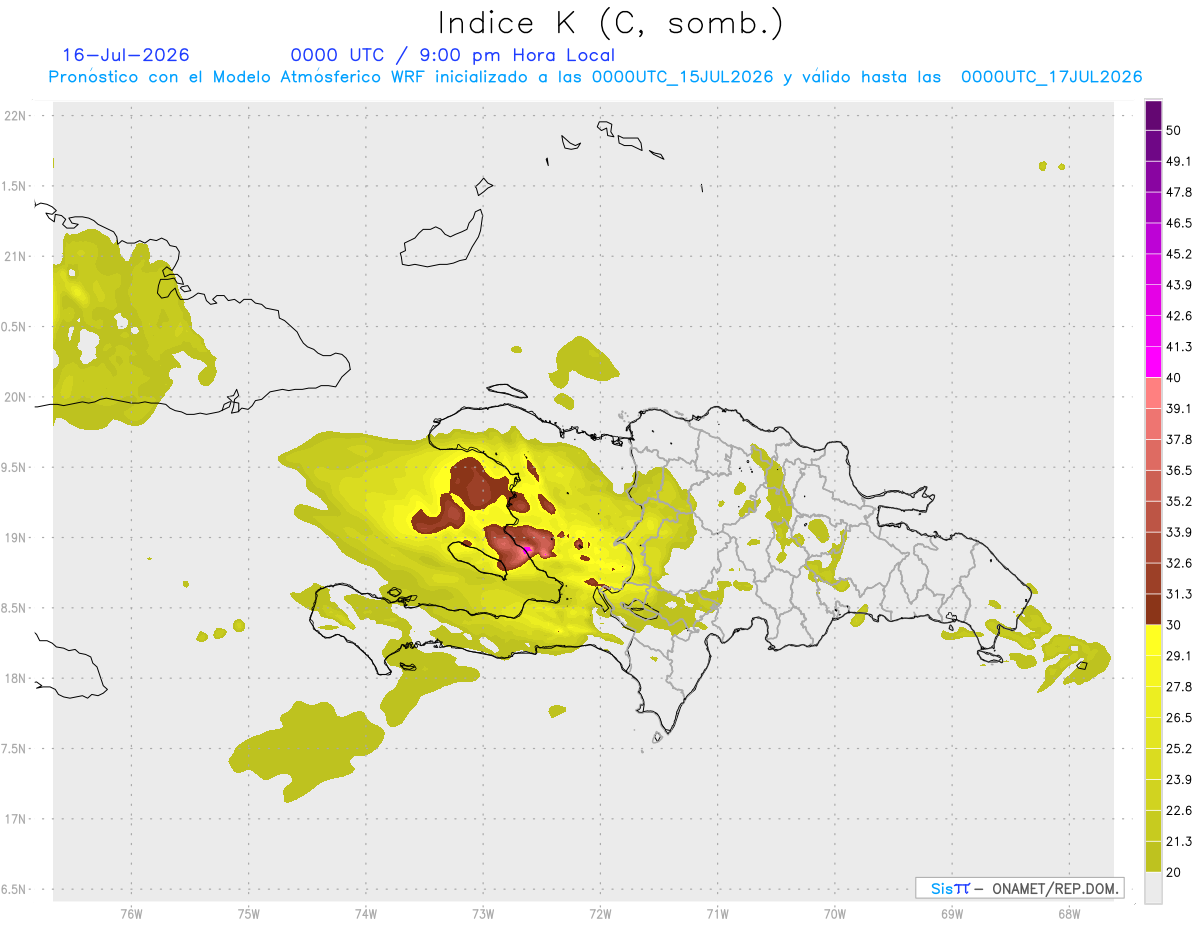
Task: Click the legend value '41.3'
Action: click(1179, 347)
